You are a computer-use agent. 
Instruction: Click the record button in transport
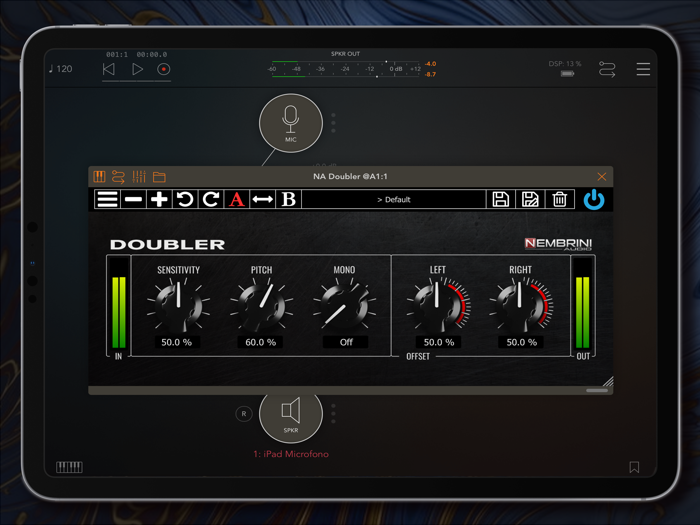pyautogui.click(x=164, y=69)
